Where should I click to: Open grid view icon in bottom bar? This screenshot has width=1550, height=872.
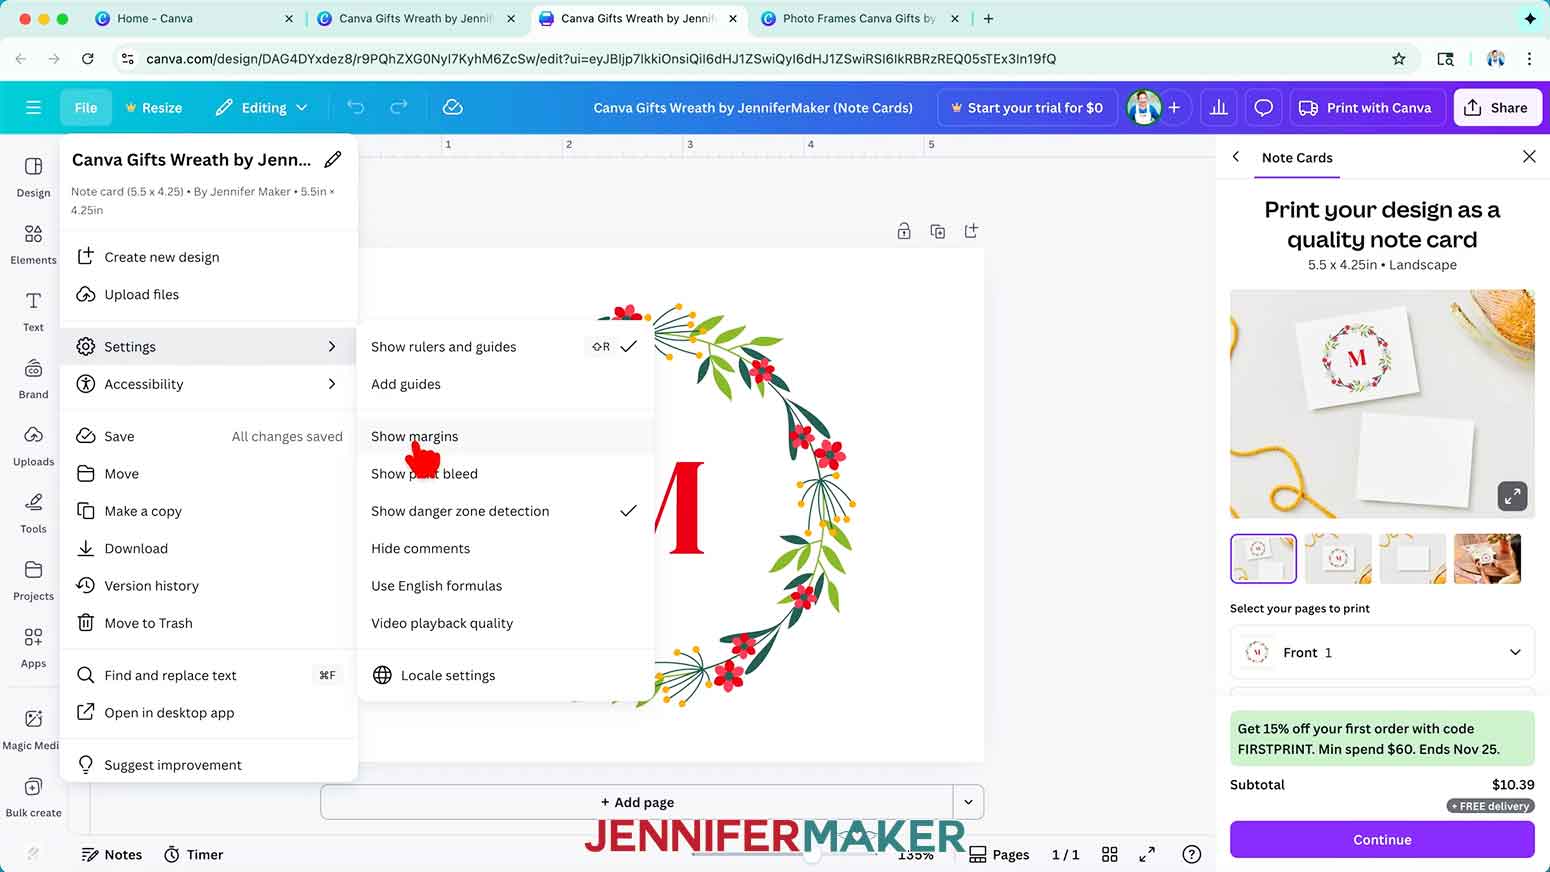point(1109,854)
